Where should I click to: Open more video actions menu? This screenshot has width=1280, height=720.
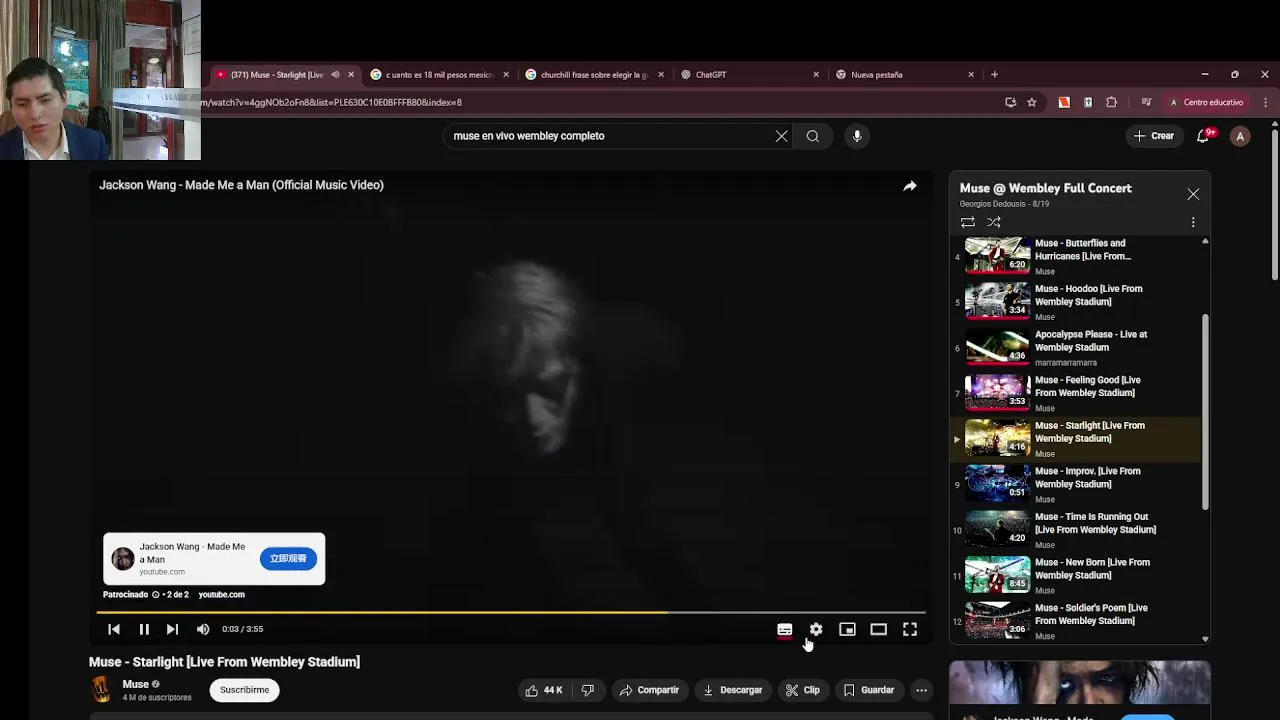(921, 690)
